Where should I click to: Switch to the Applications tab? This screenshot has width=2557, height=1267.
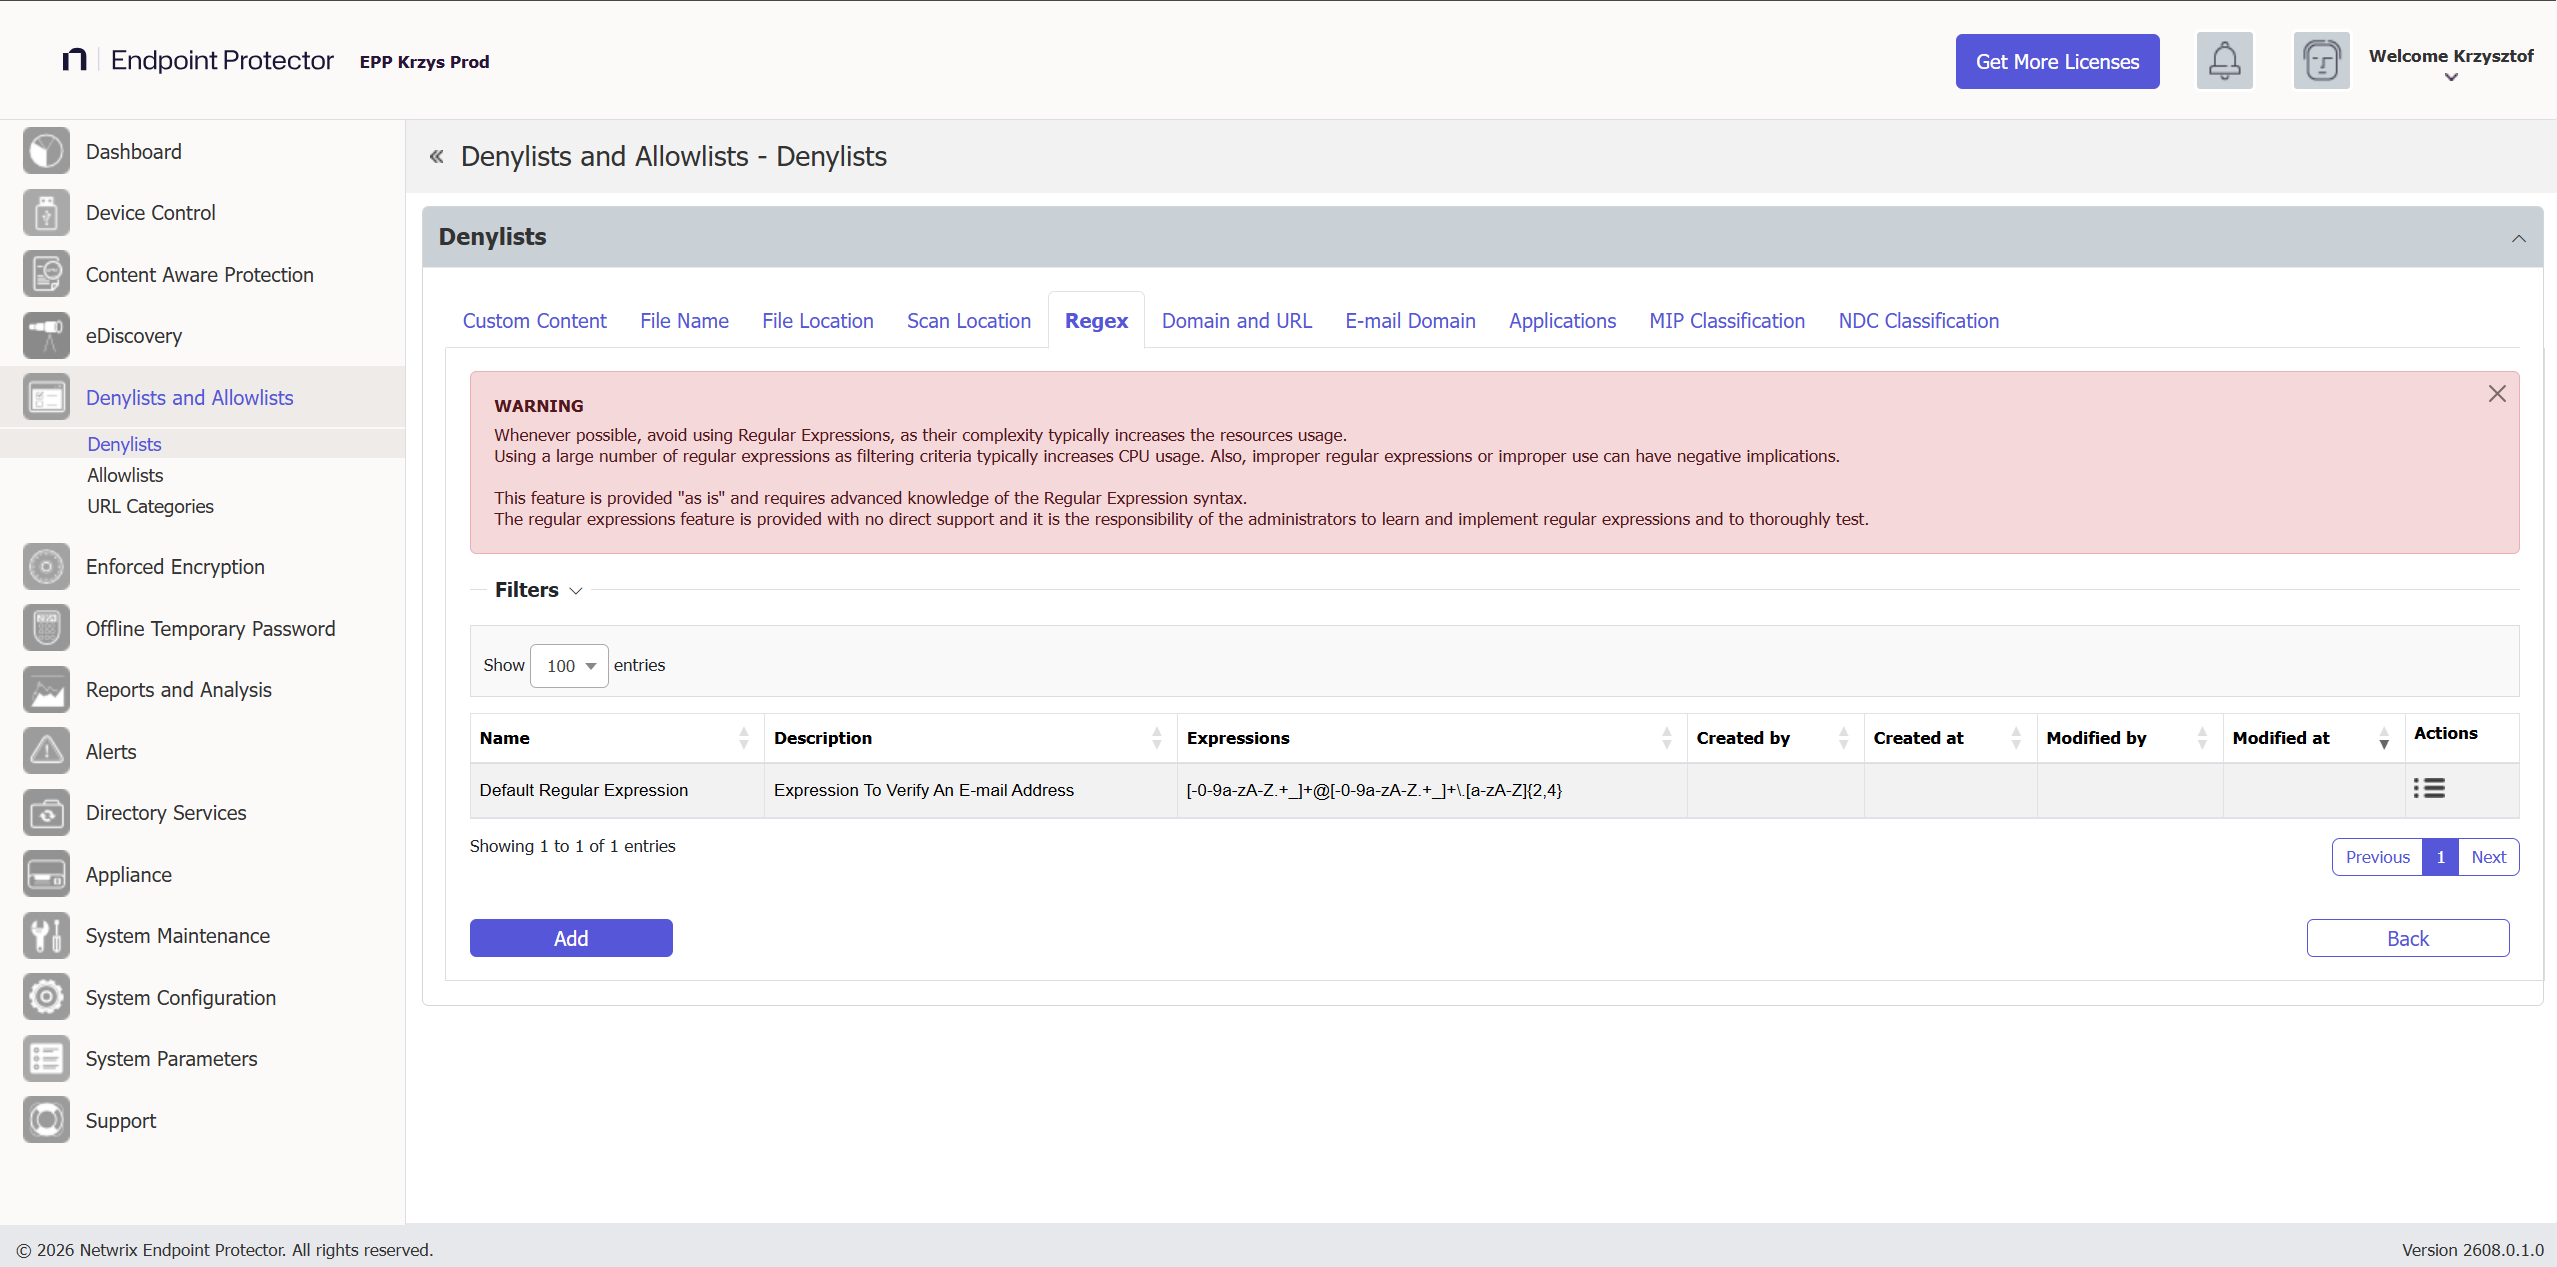(x=1562, y=321)
